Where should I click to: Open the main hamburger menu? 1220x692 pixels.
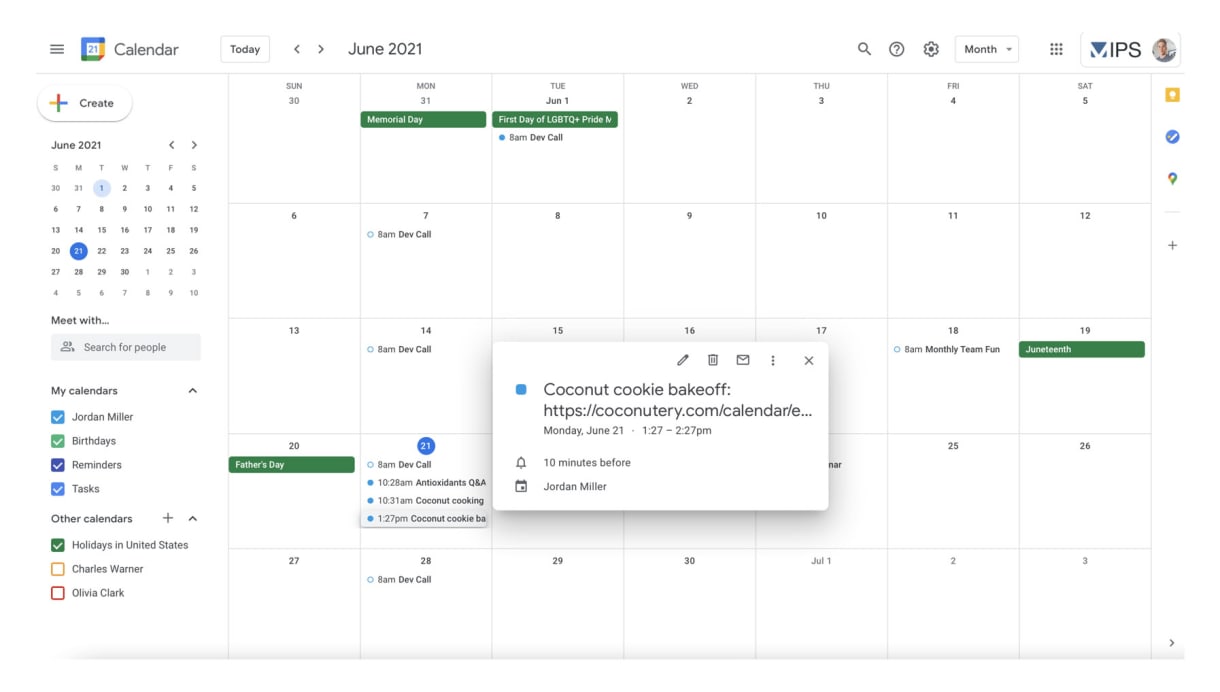[57, 49]
